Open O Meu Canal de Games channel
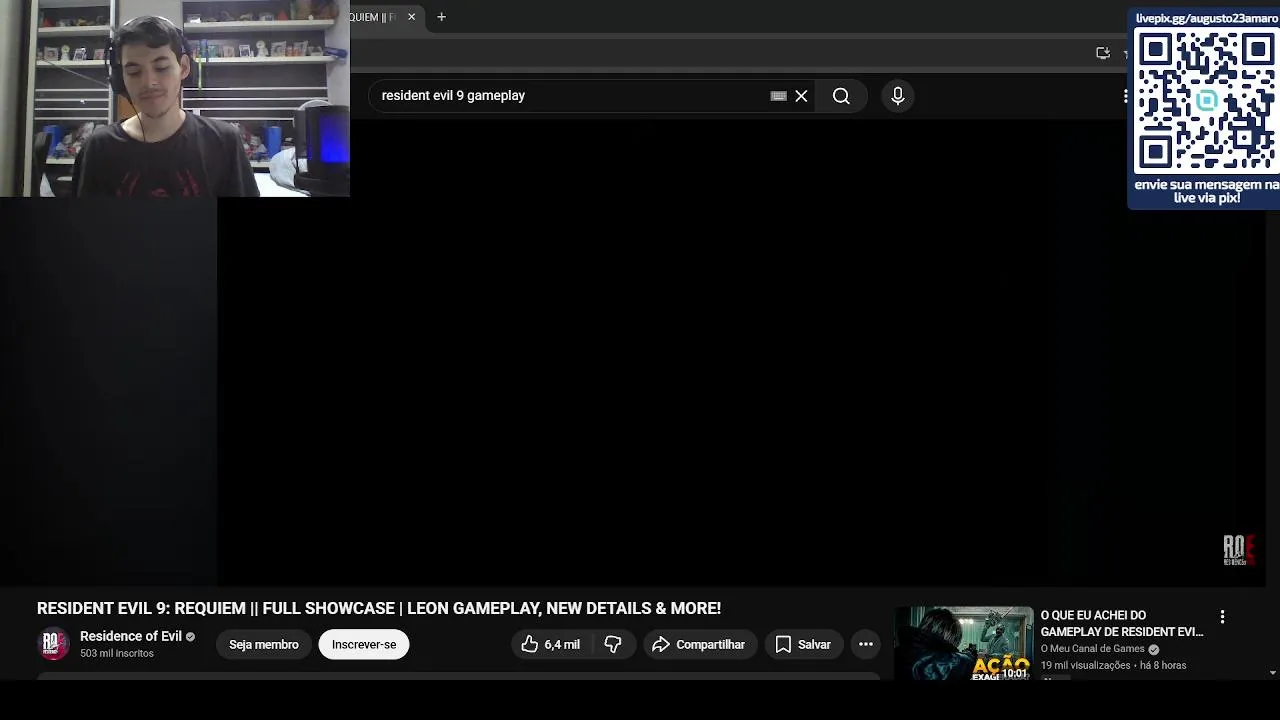 point(1093,649)
